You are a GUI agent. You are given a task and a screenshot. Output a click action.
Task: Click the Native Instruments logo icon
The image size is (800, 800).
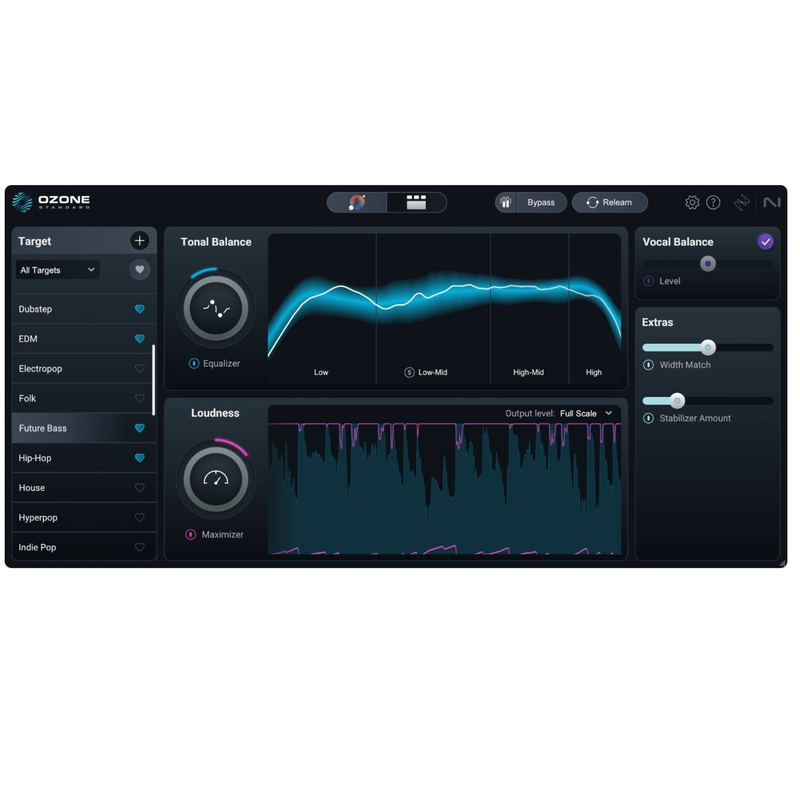[x=771, y=202]
